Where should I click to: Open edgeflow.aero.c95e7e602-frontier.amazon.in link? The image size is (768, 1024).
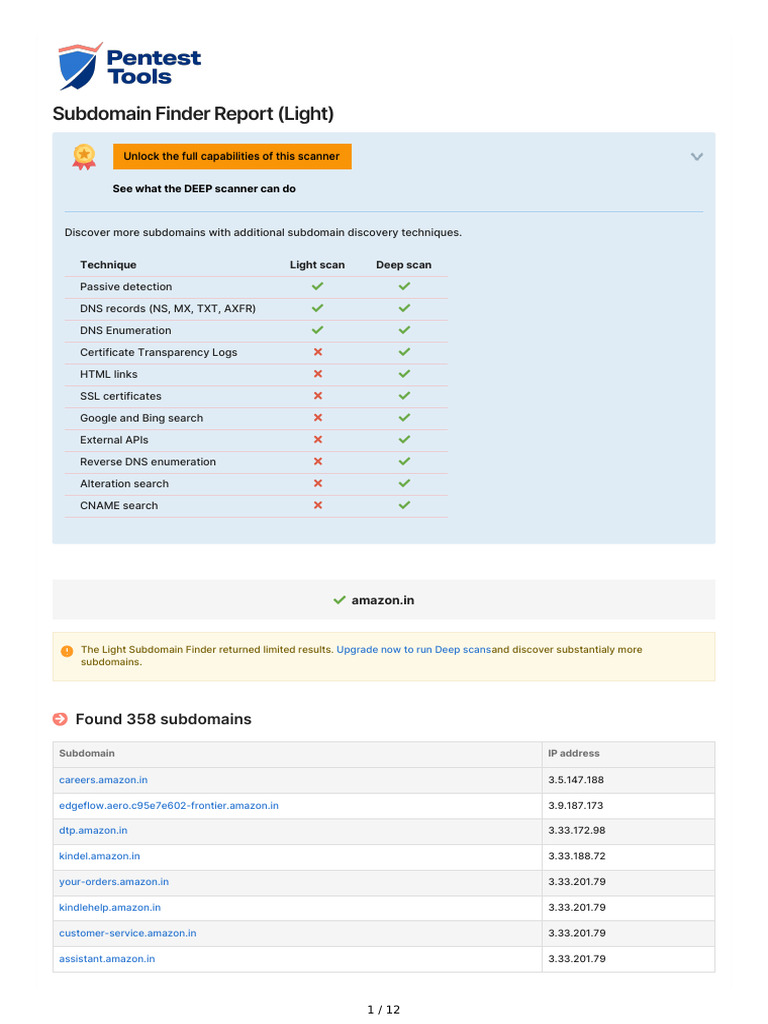(x=168, y=806)
